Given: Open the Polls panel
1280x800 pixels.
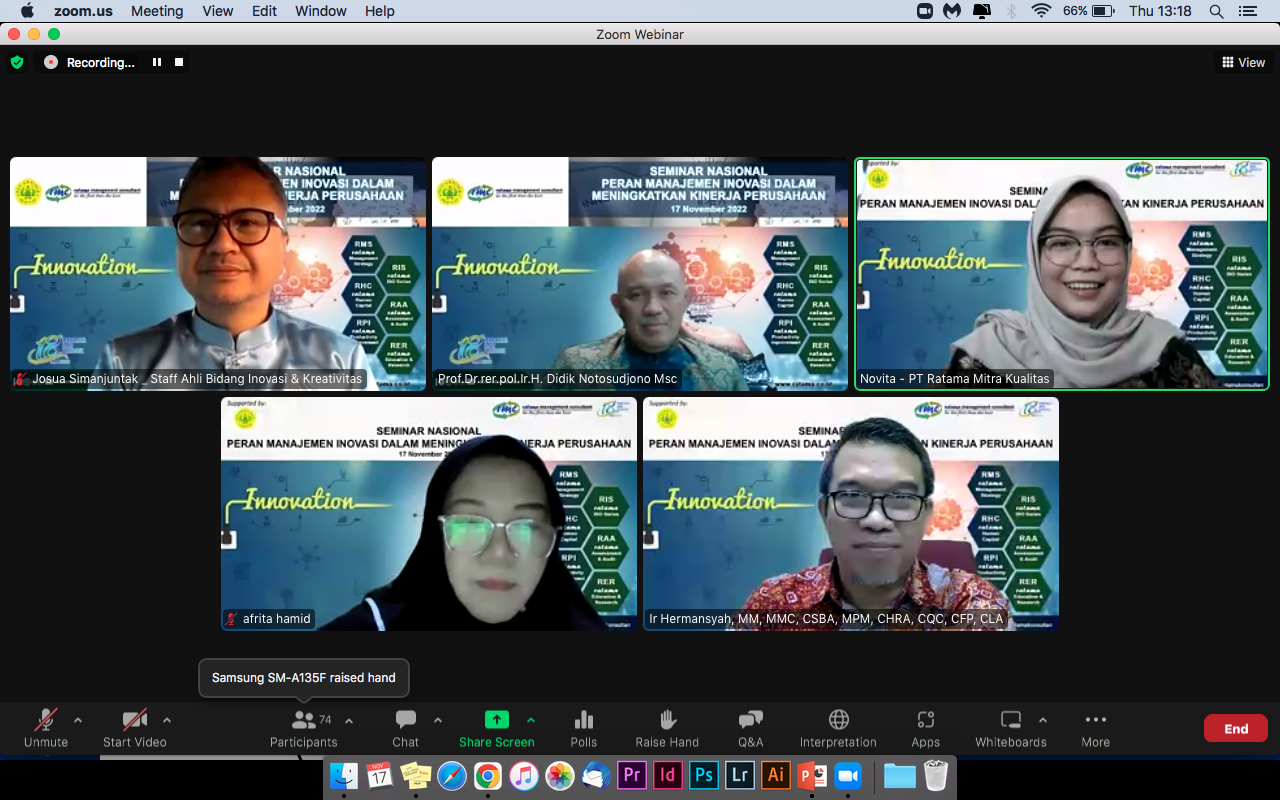Looking at the screenshot, I should [584, 728].
